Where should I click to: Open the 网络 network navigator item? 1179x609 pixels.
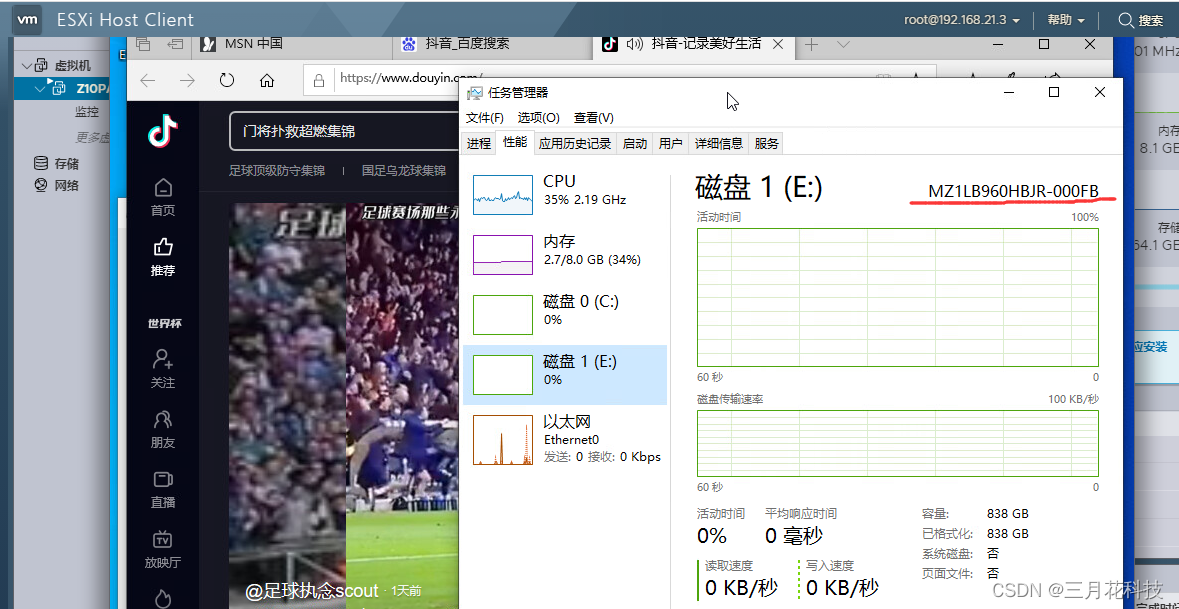click(x=67, y=185)
